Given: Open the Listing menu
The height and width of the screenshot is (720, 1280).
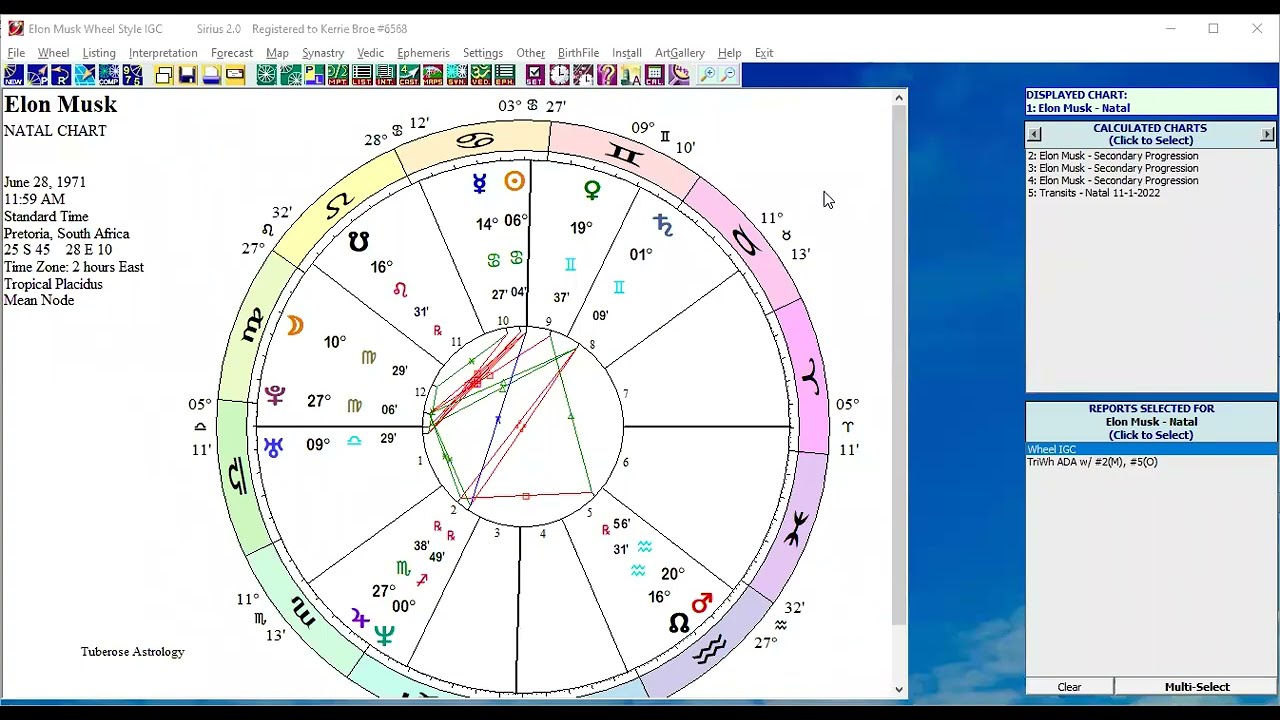Looking at the screenshot, I should [x=99, y=53].
